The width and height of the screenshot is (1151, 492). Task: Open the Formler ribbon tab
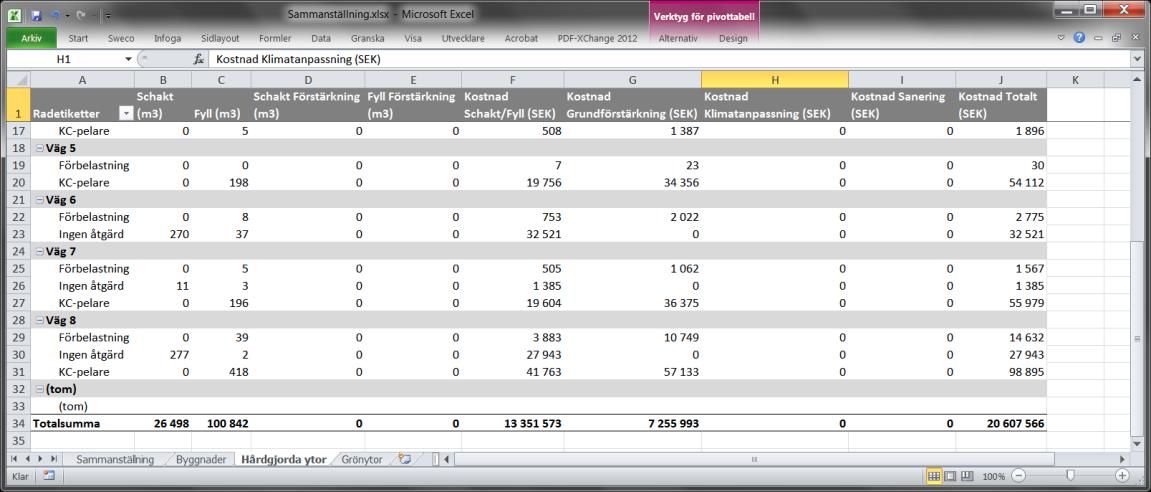coord(275,38)
